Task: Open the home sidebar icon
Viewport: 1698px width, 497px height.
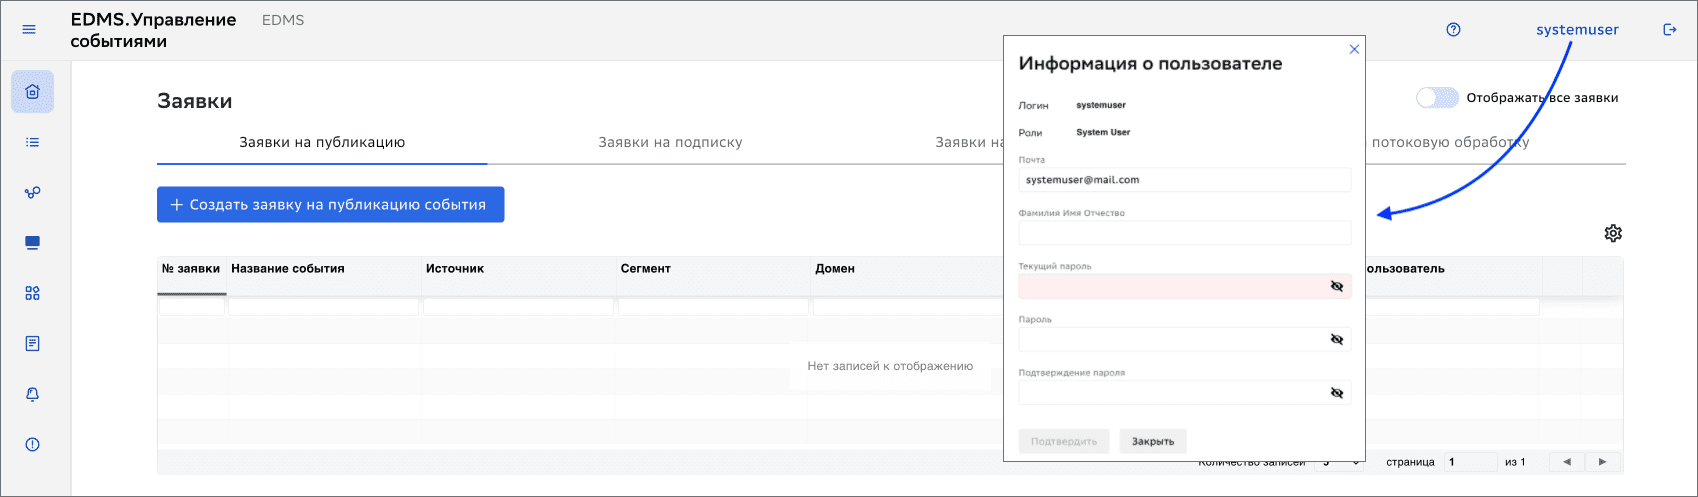Action: coord(33,92)
